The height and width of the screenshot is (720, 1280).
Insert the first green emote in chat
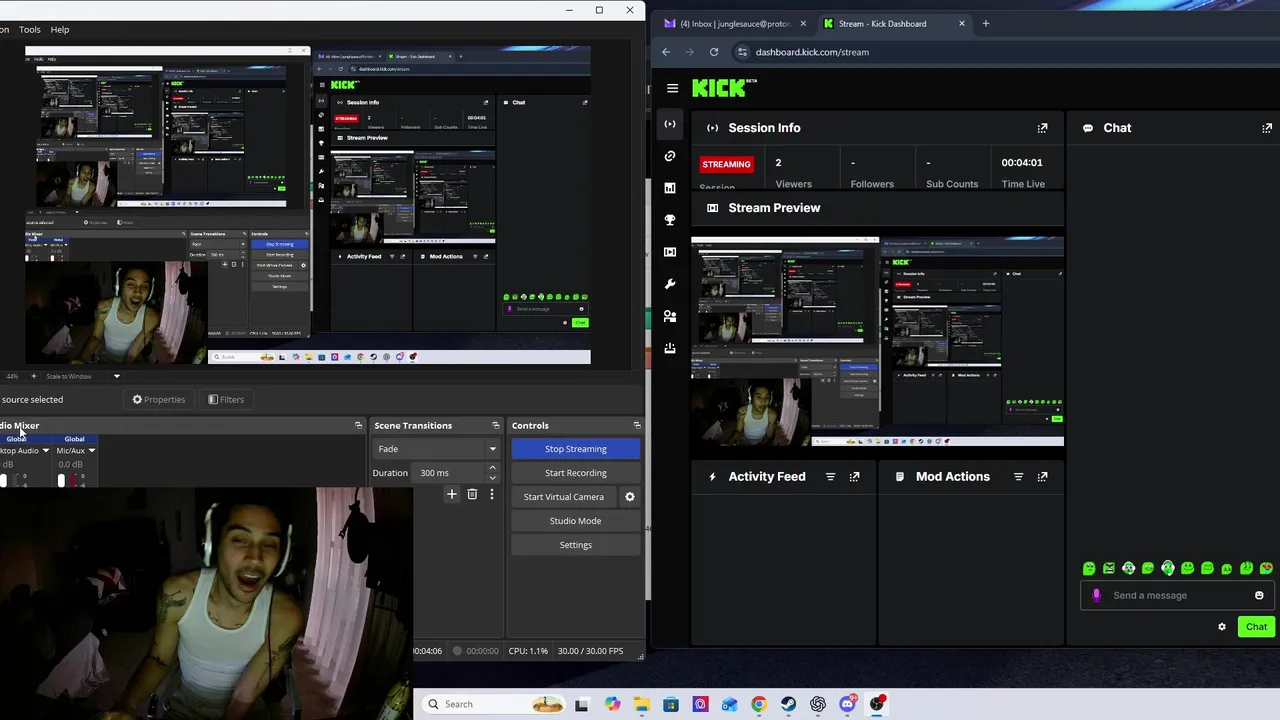(x=1089, y=568)
